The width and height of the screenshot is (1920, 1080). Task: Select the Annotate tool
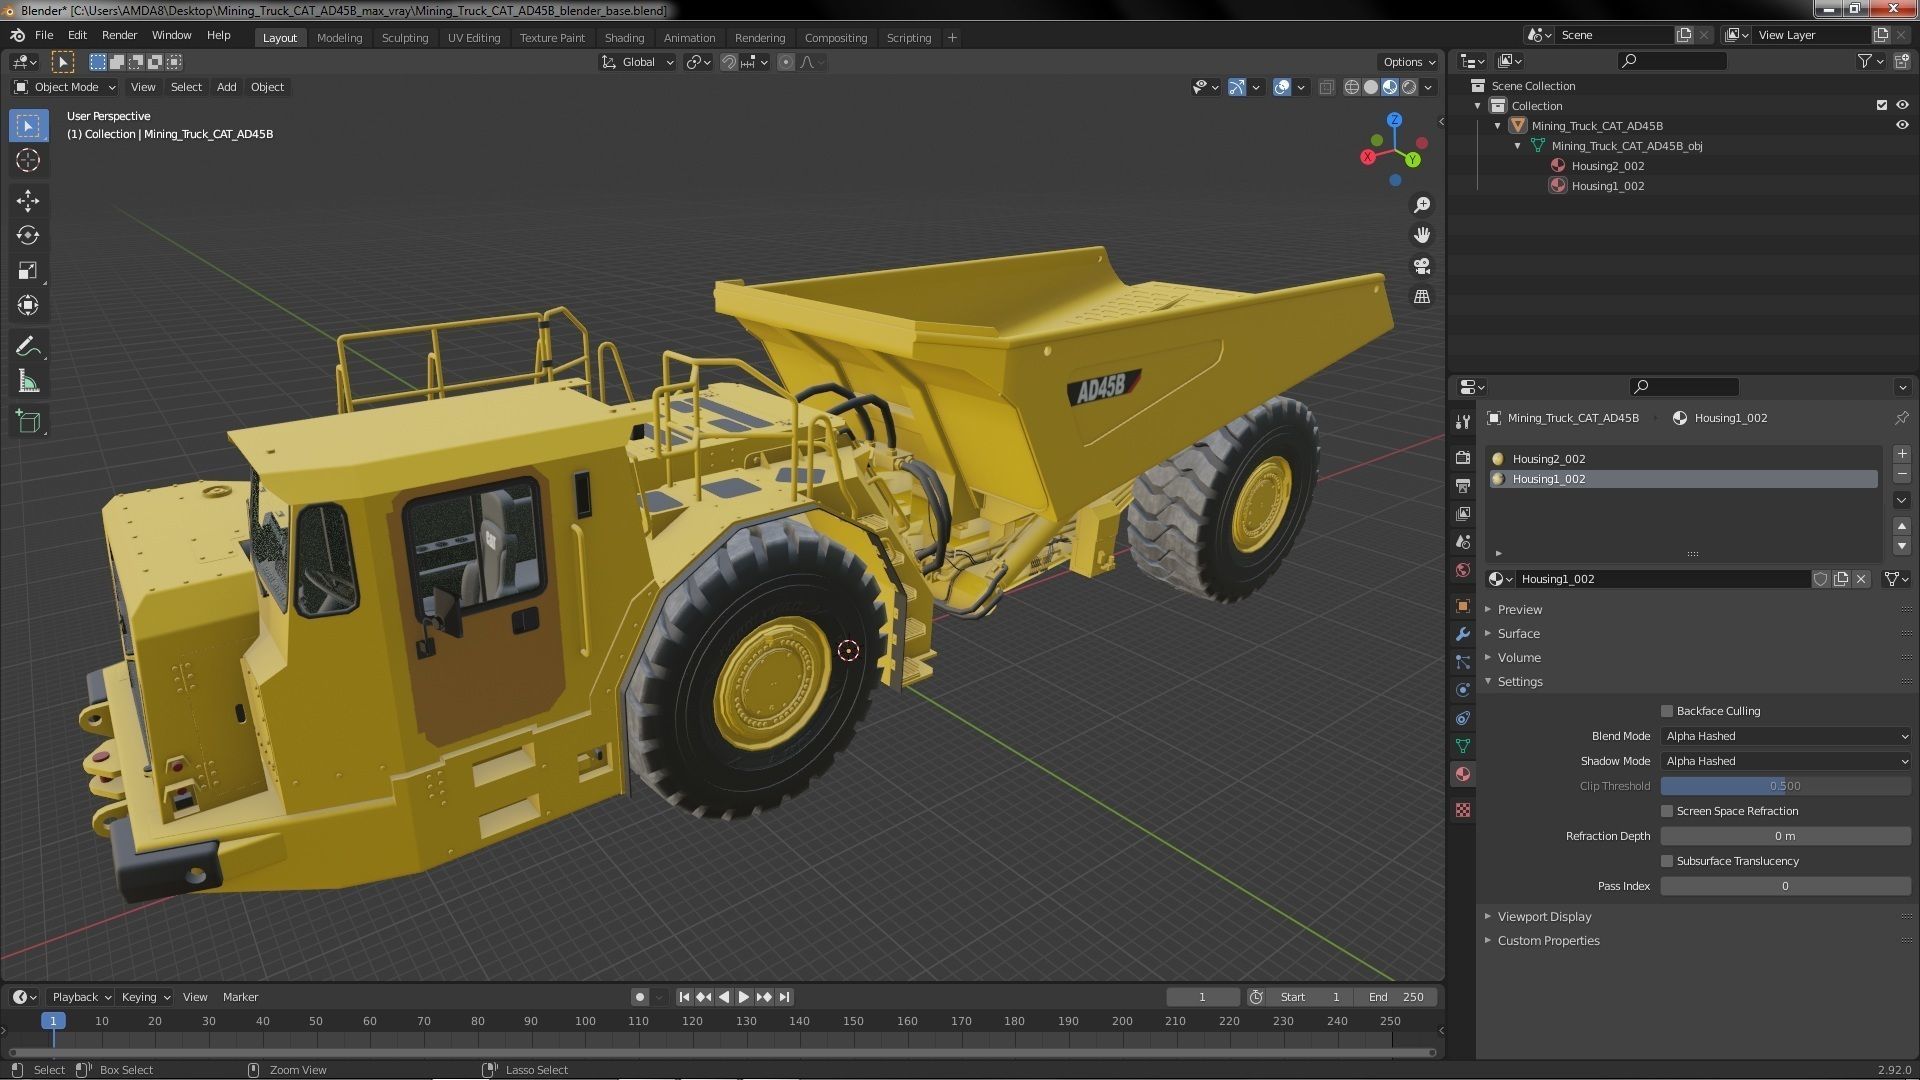28,347
